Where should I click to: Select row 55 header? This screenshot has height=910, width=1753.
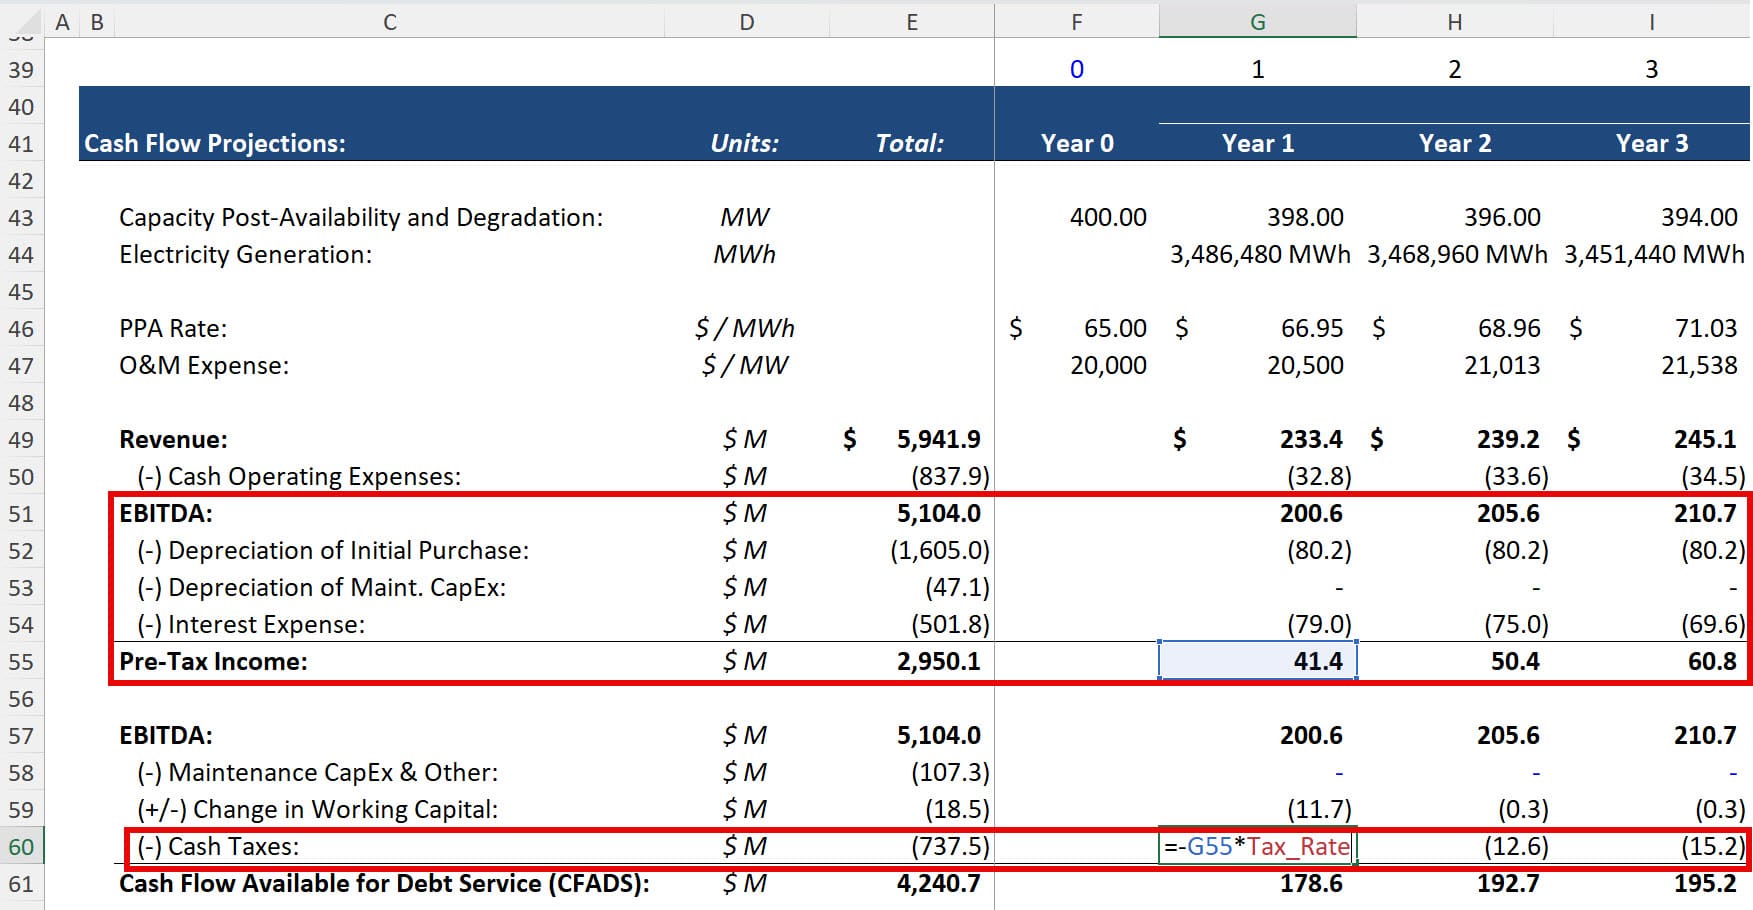(x=20, y=661)
